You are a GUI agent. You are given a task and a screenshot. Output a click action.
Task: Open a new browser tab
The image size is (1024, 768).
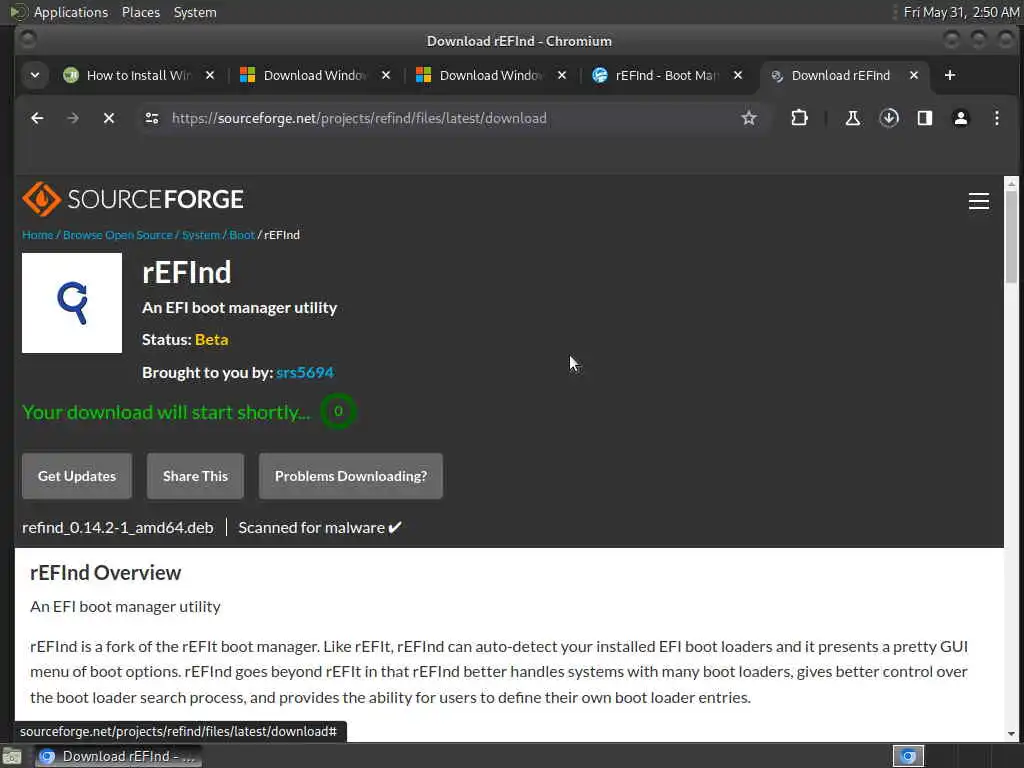point(950,75)
